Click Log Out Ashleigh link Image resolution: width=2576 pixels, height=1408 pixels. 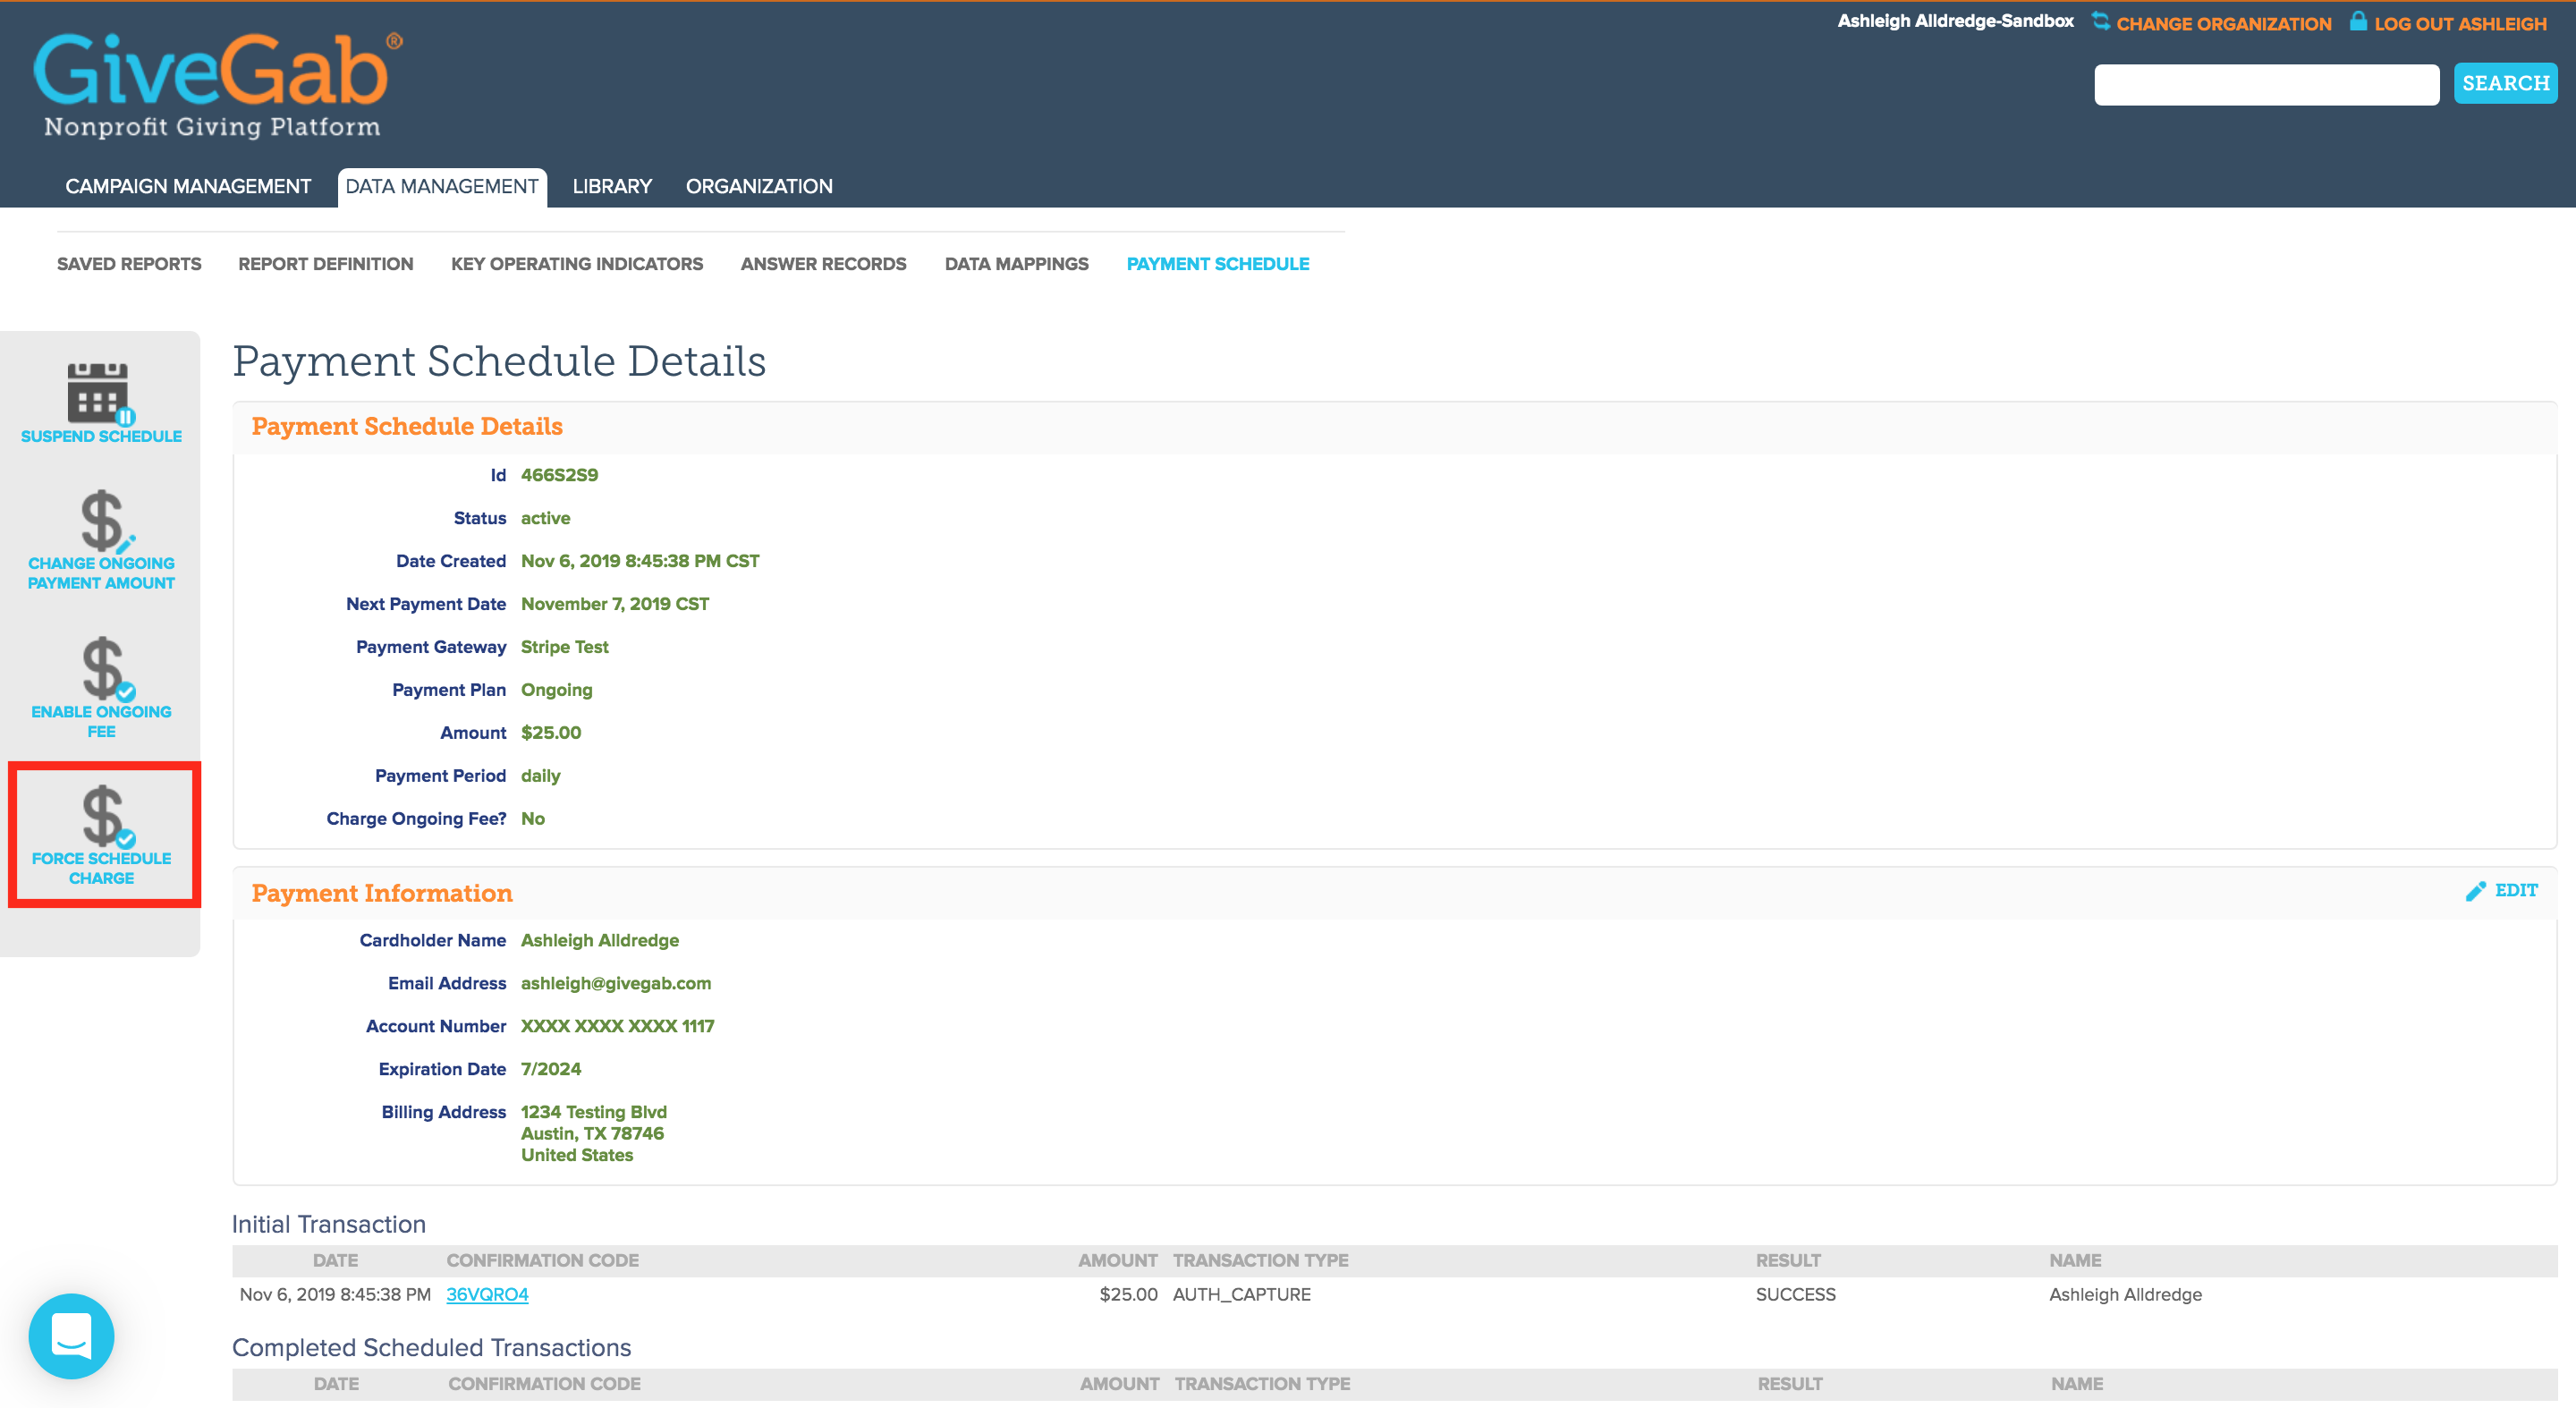coord(2461,24)
